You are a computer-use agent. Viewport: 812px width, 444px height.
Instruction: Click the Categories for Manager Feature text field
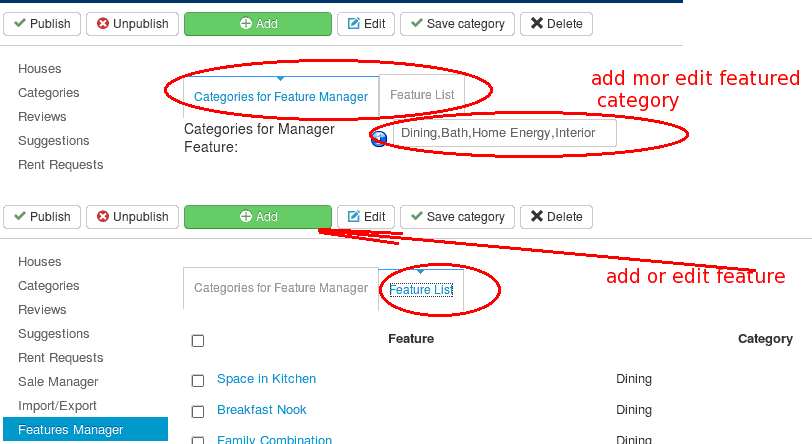pos(505,133)
